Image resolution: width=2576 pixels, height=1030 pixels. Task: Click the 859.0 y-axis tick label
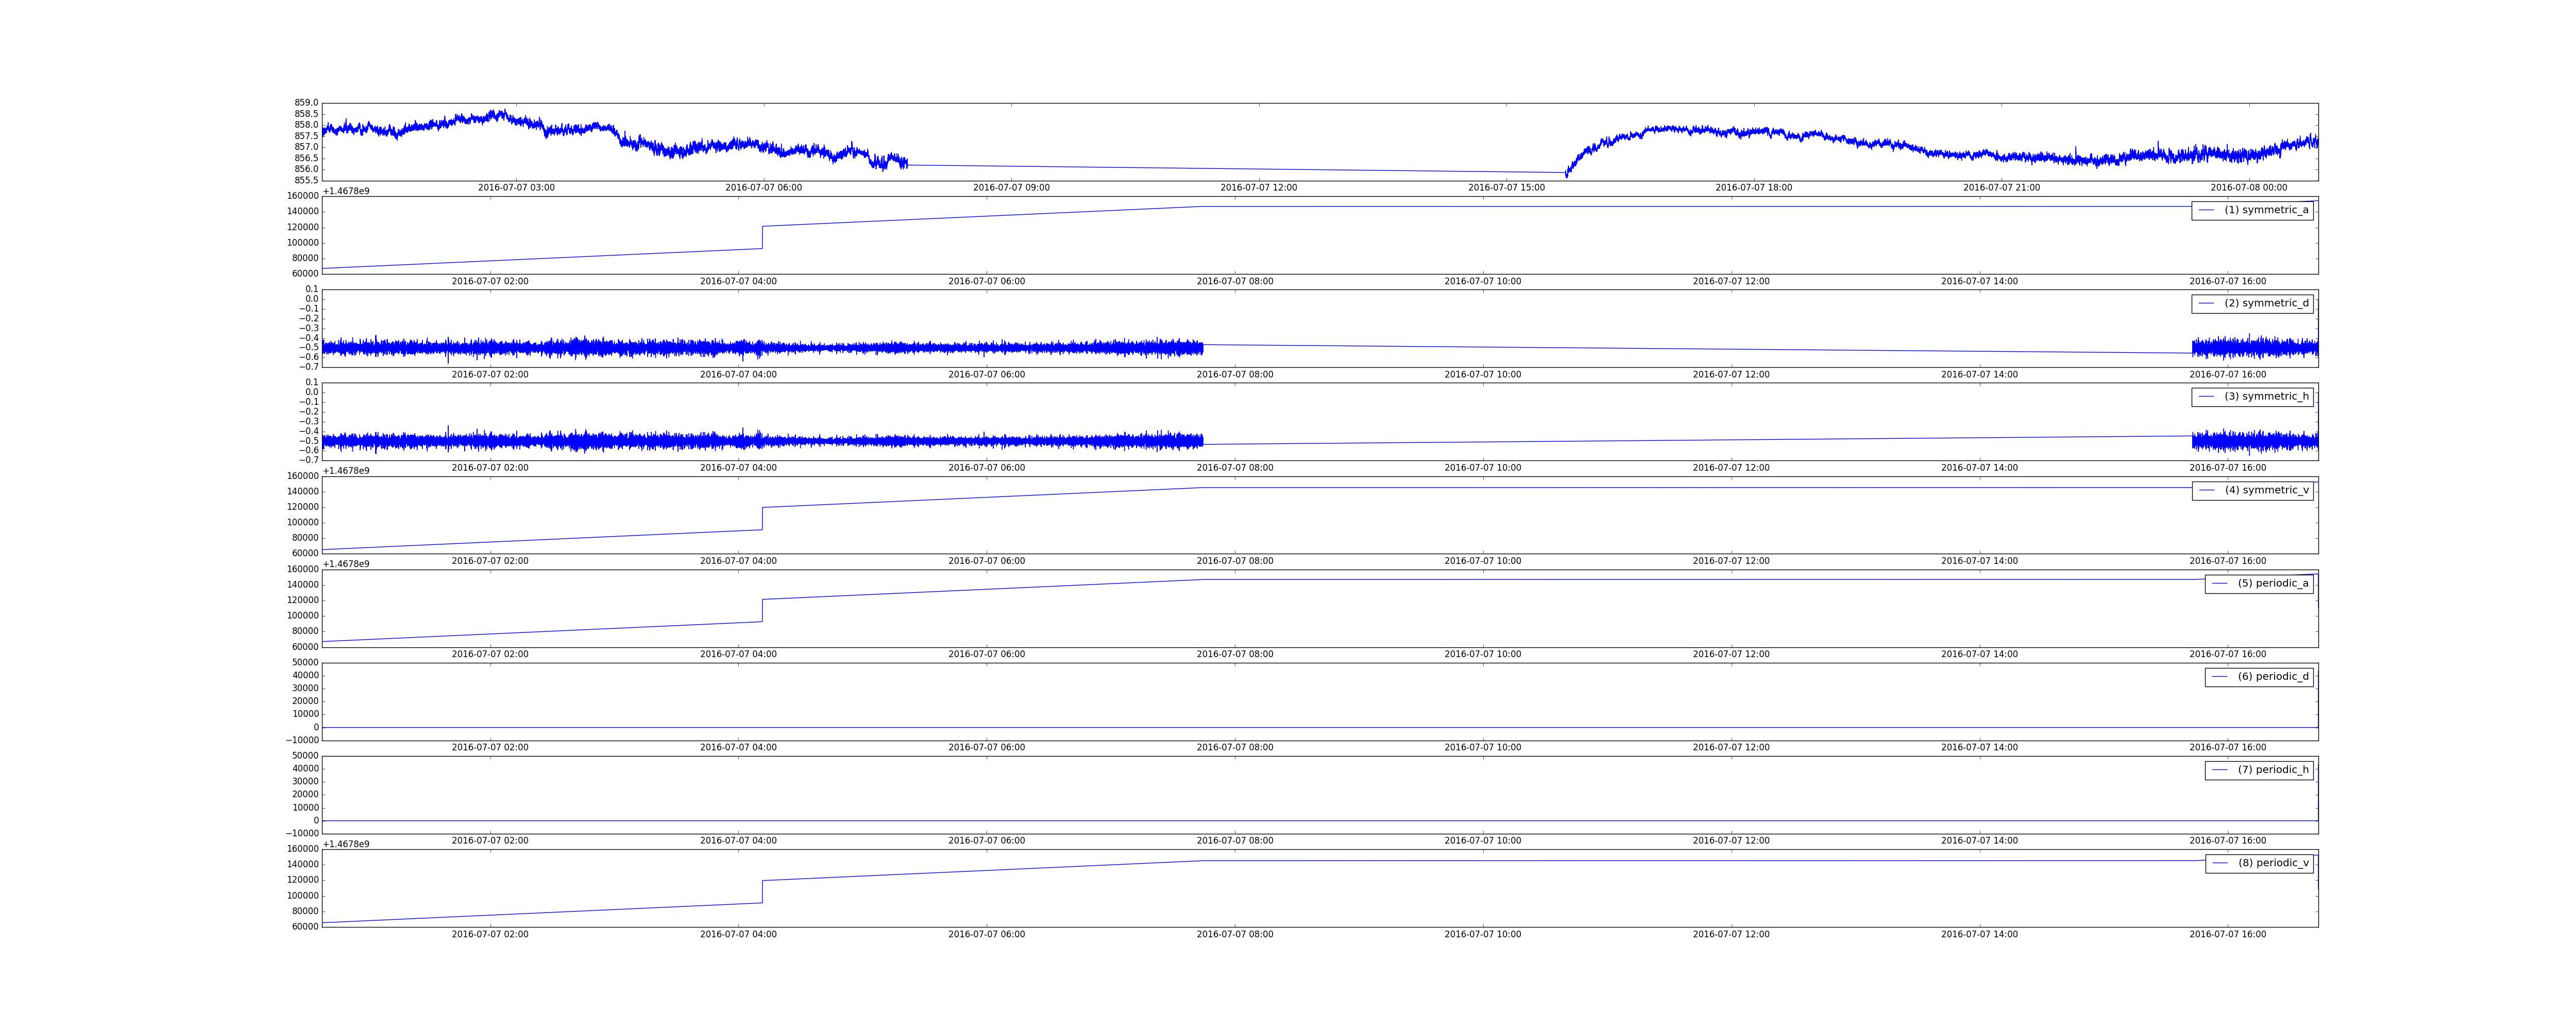pyautogui.click(x=306, y=103)
